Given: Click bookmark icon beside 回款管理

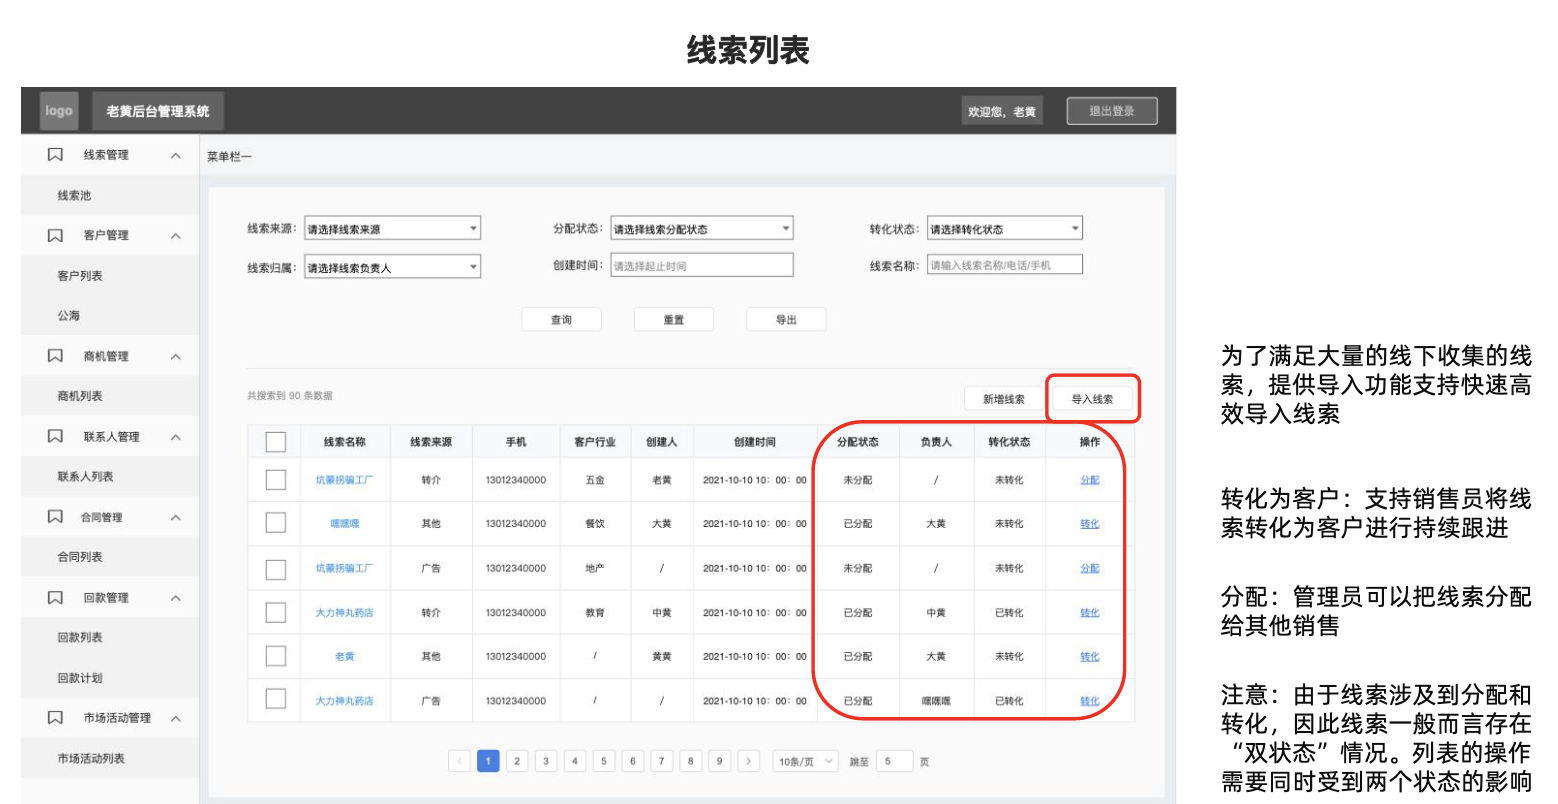Looking at the screenshot, I should click(x=55, y=598).
